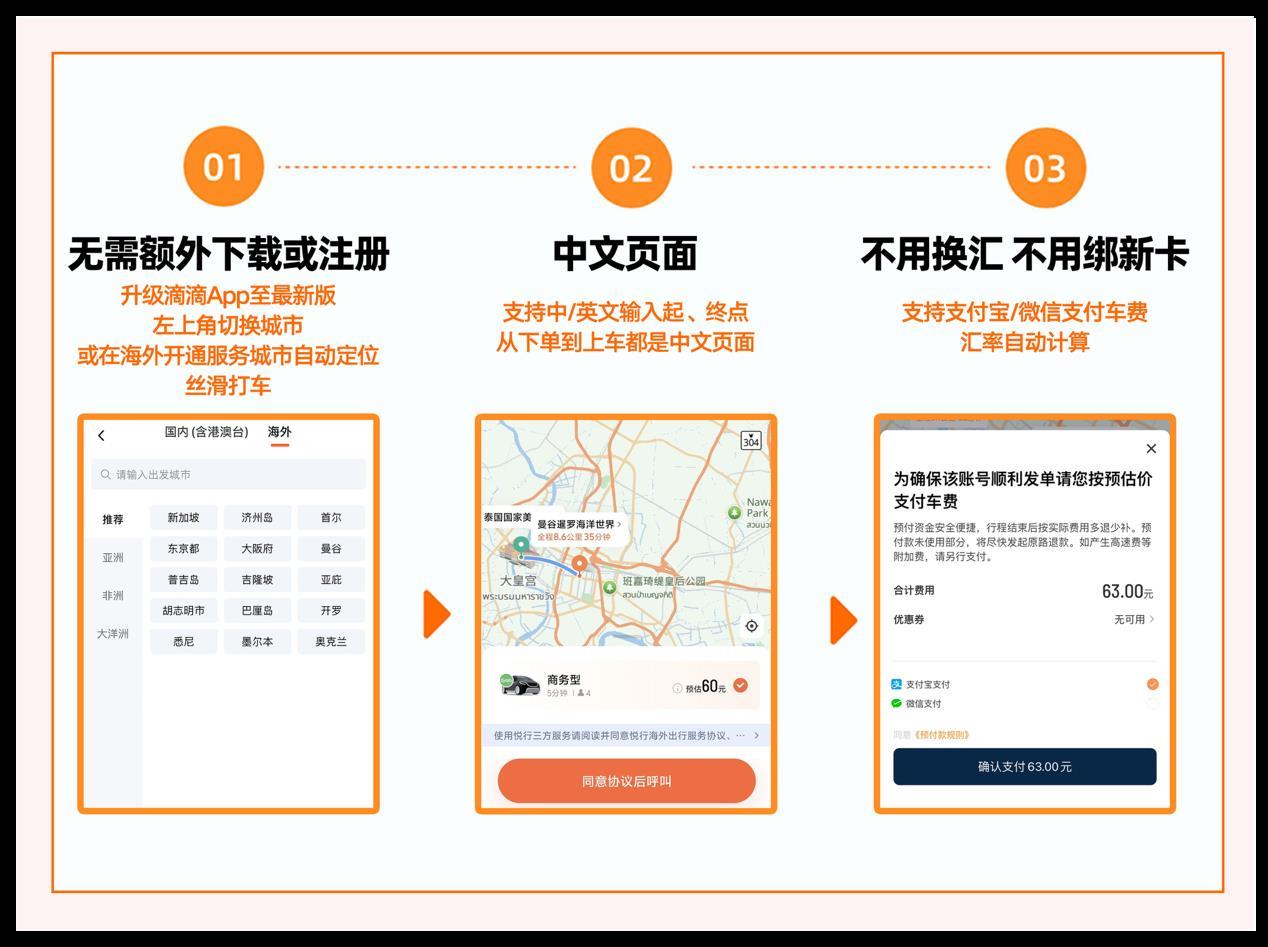Click the 请输入出发城市 search field
This screenshot has height=947, width=1268.
tap(228, 474)
